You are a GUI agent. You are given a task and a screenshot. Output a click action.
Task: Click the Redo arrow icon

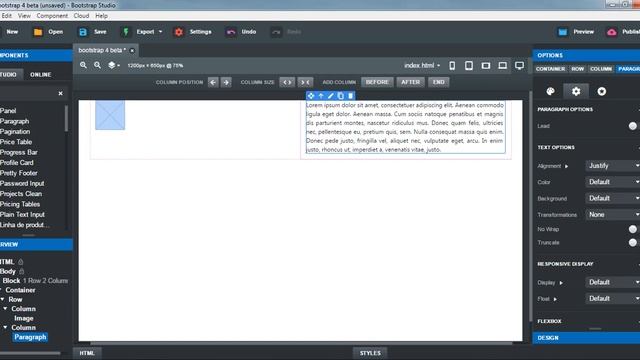276,32
